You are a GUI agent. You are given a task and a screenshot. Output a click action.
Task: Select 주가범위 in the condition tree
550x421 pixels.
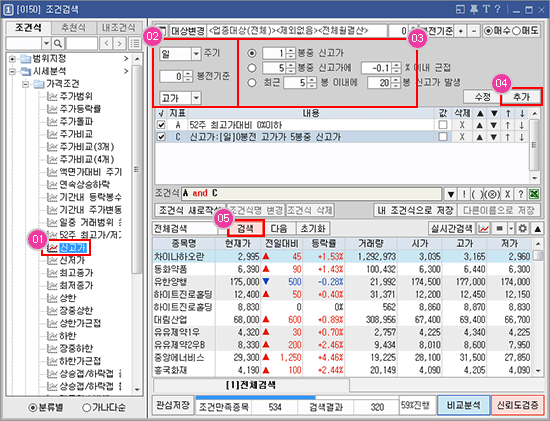click(76, 96)
